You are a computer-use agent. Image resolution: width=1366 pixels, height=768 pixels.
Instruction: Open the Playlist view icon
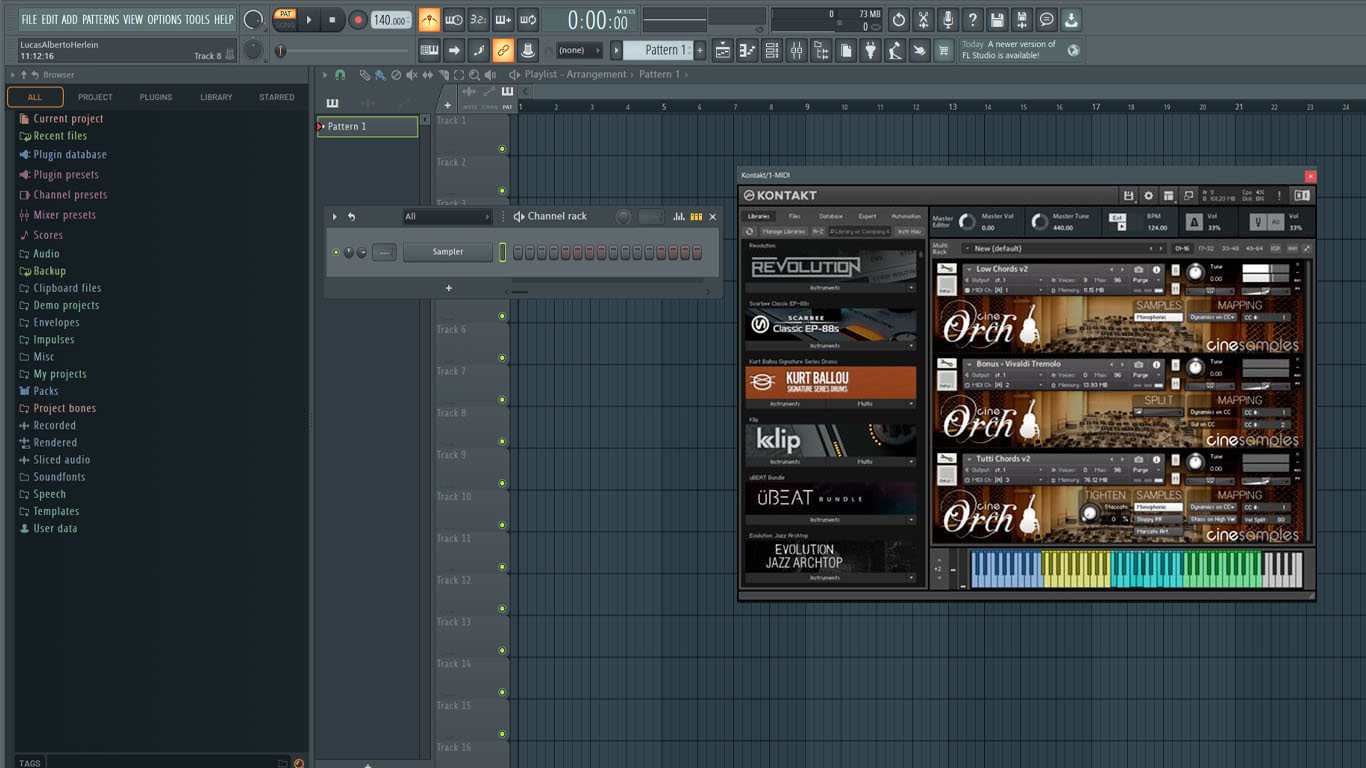(x=722, y=50)
